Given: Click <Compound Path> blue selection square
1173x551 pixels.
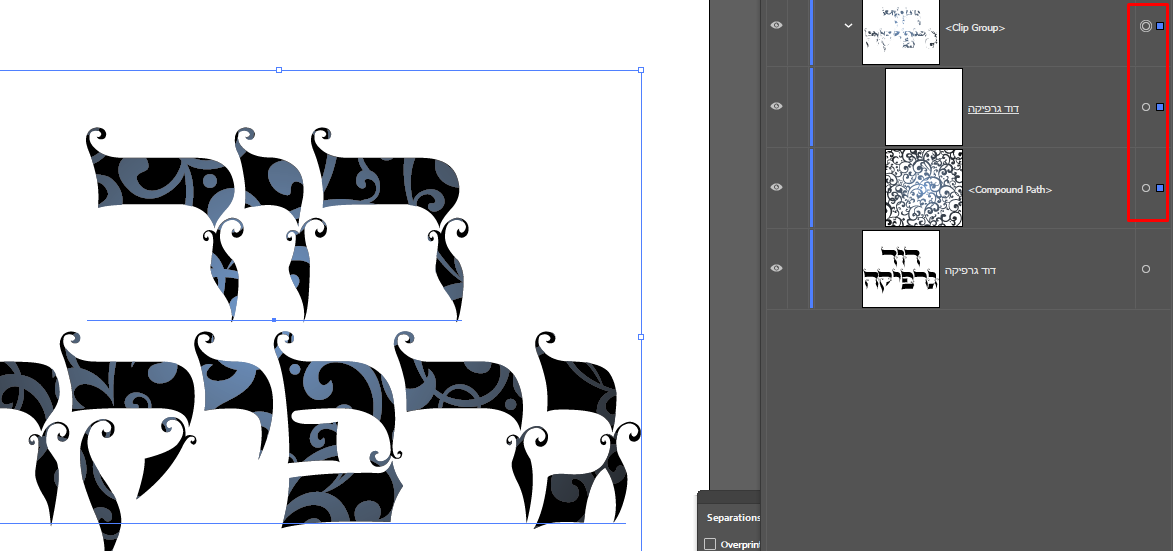Looking at the screenshot, I should pos(1160,188).
